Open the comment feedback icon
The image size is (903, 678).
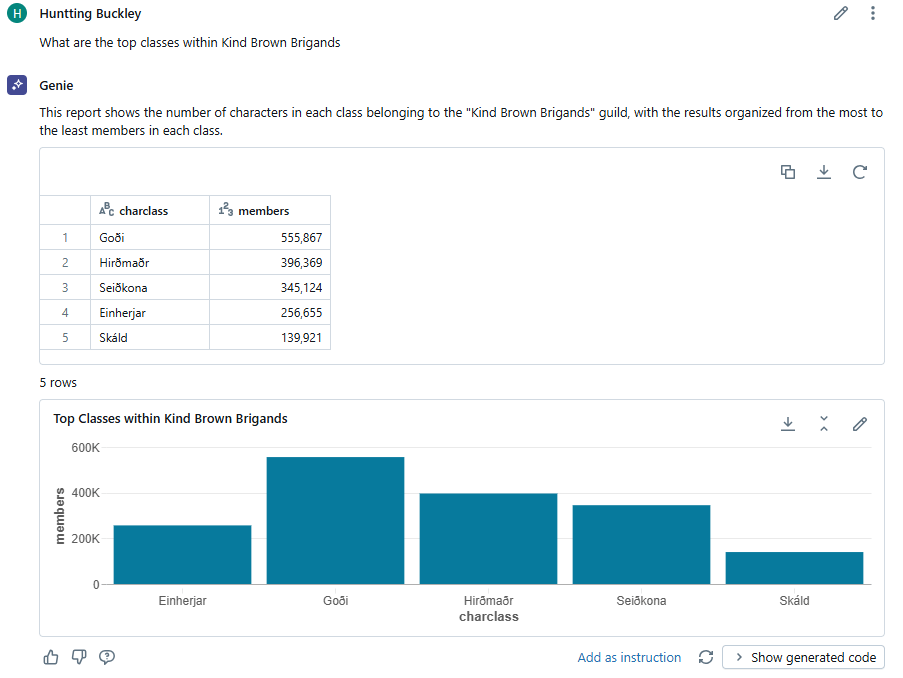point(107,657)
